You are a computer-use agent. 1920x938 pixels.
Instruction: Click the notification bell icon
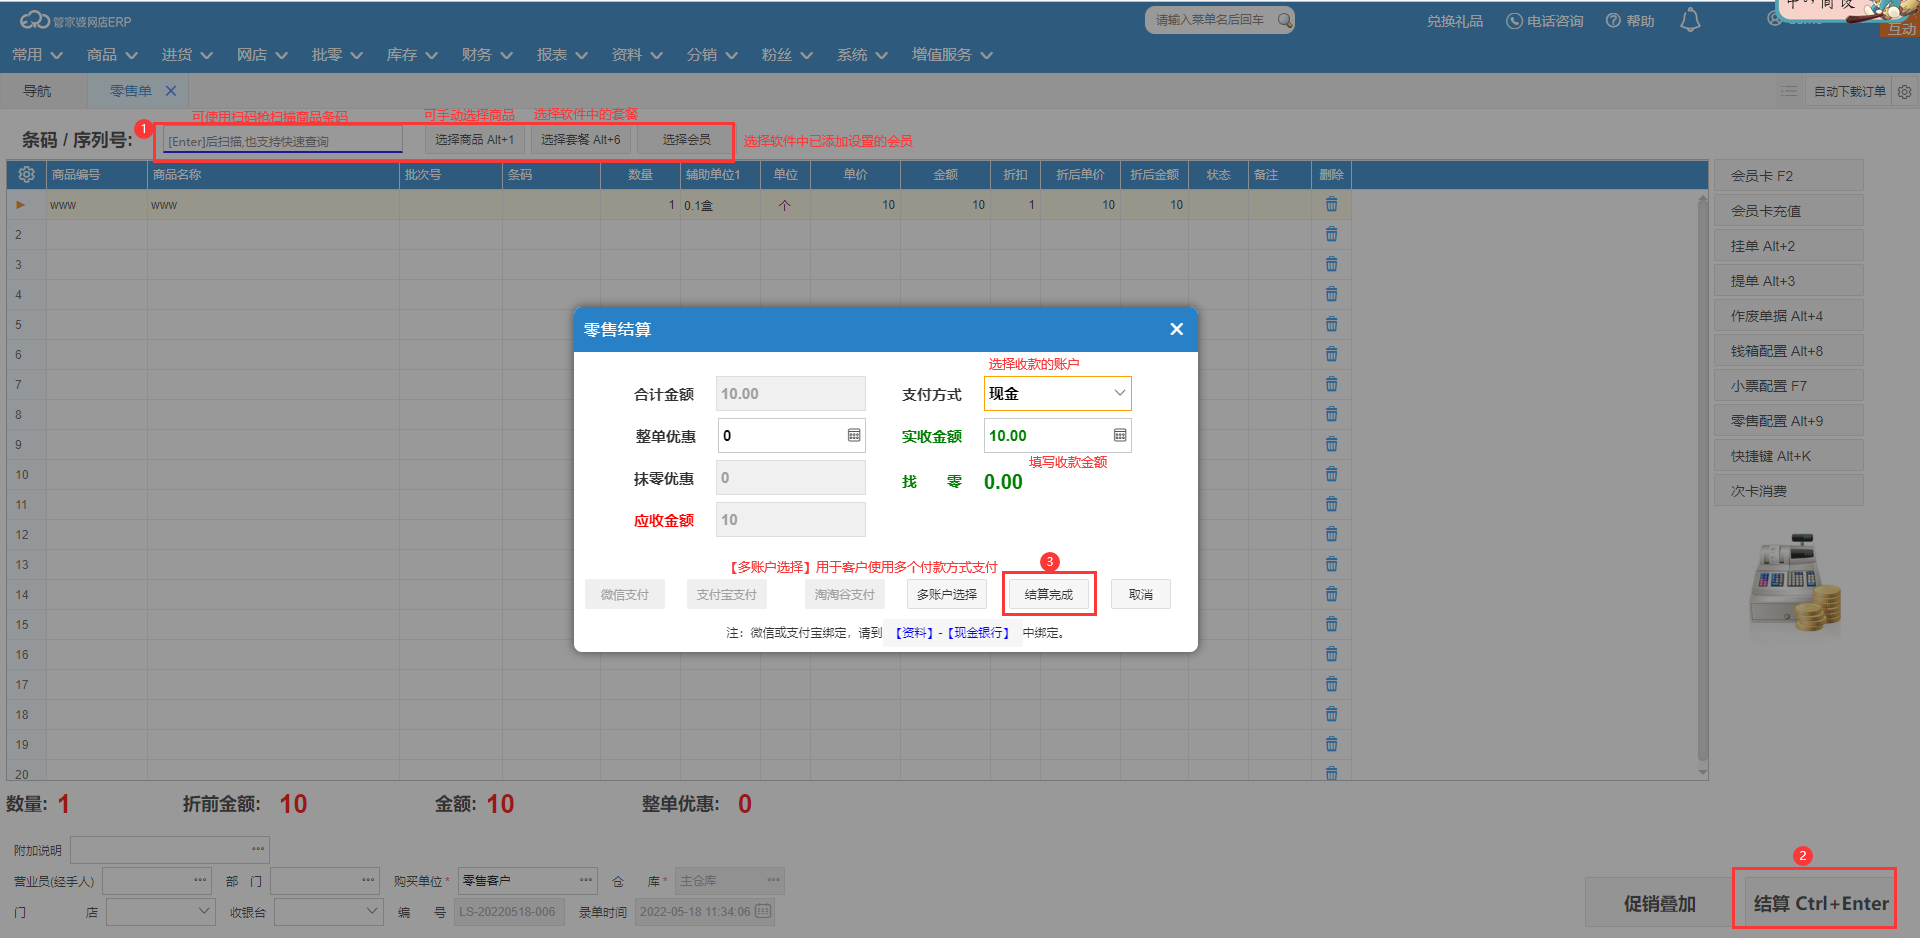point(1690,21)
